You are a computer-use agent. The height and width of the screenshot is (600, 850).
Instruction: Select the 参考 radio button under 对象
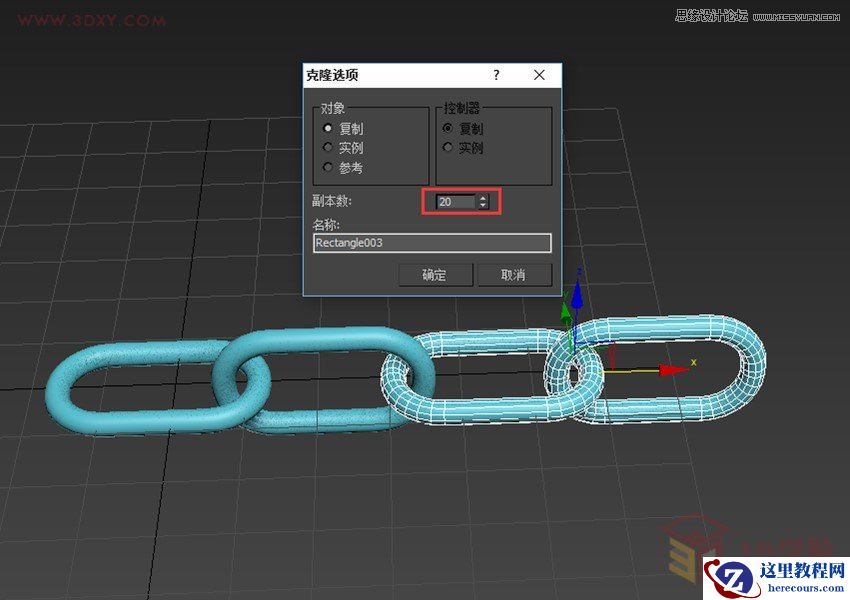(327, 166)
